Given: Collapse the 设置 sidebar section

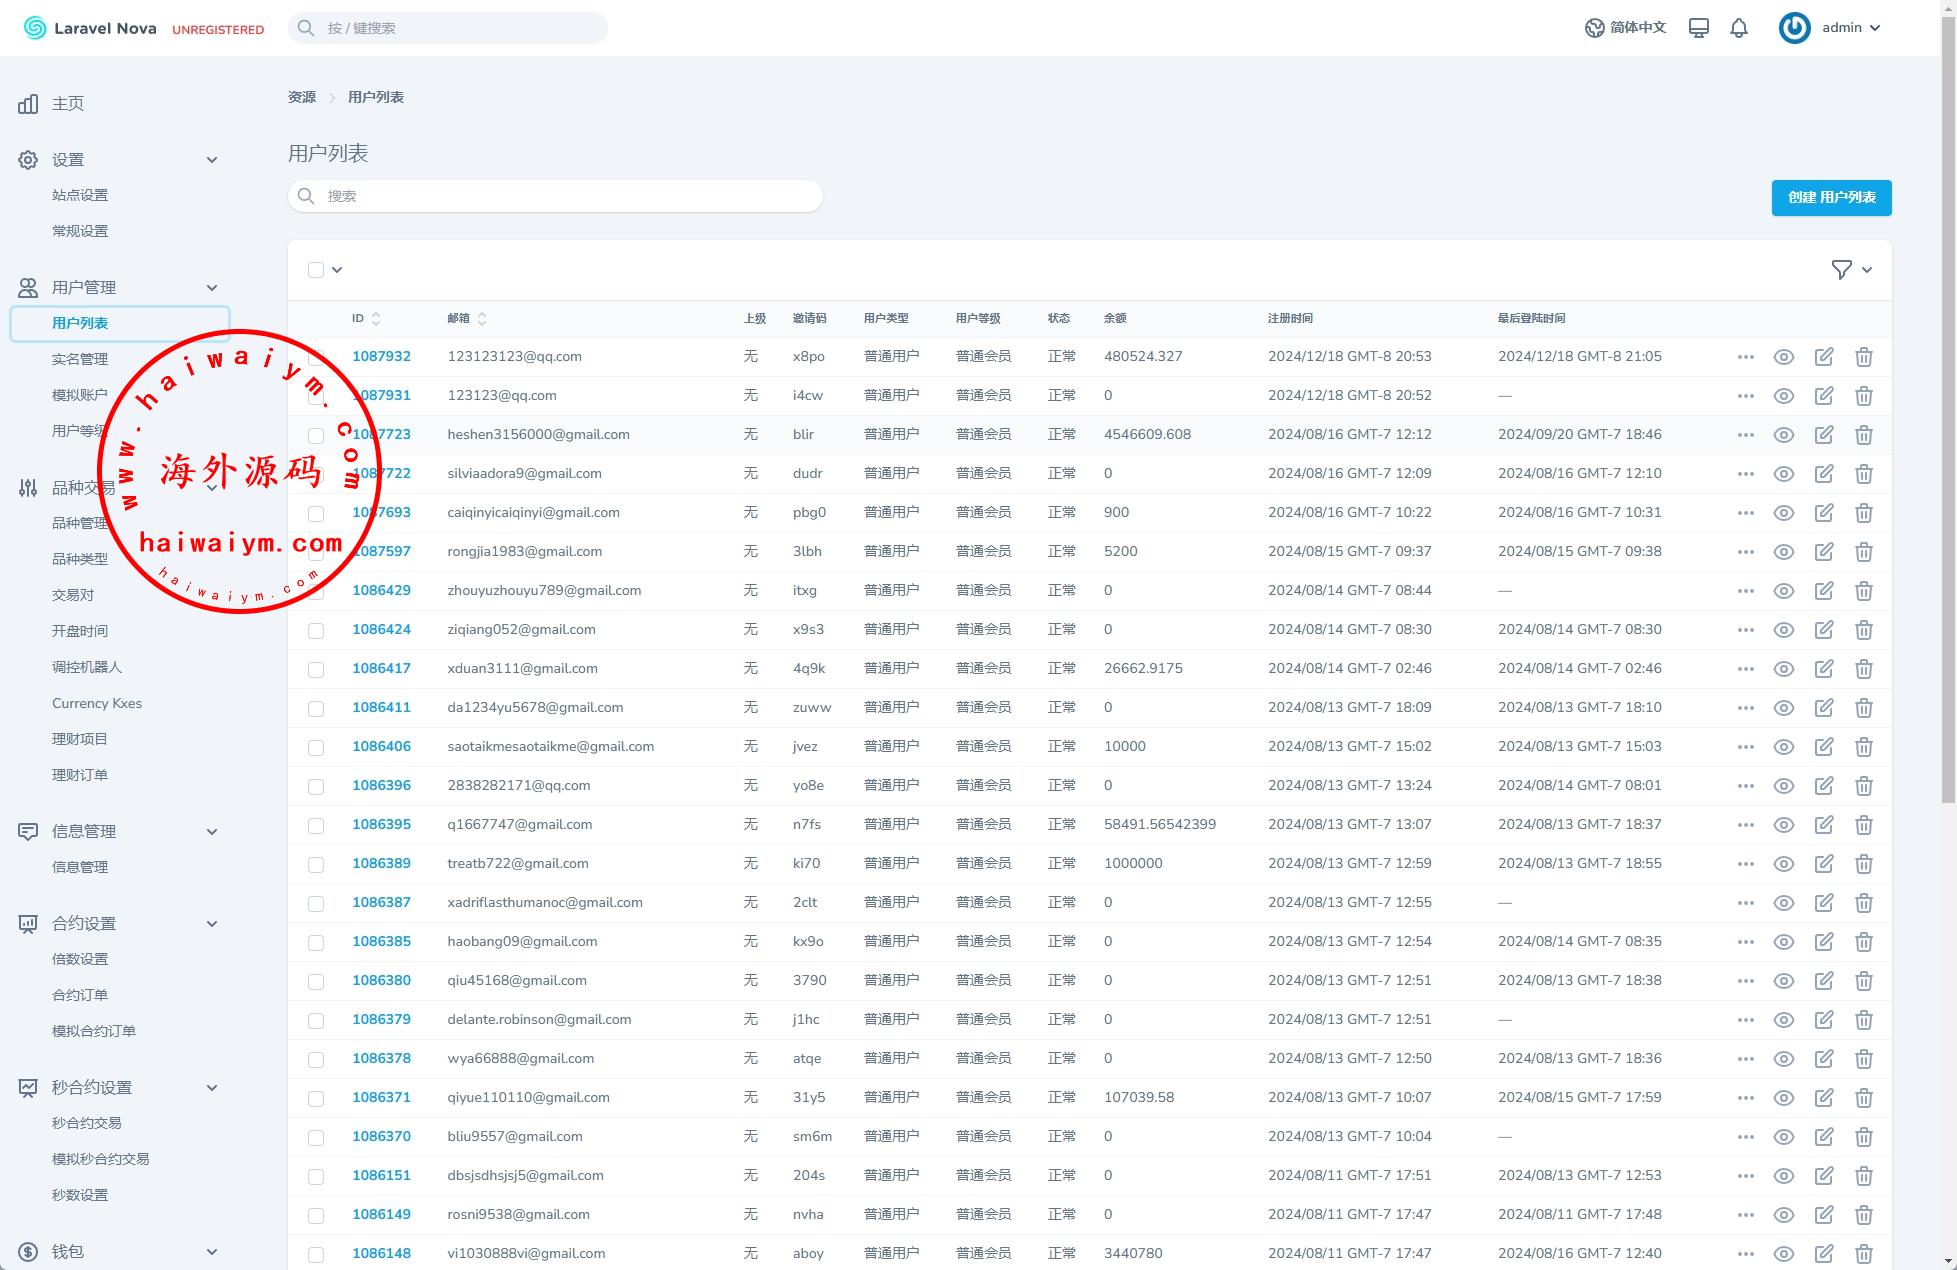Looking at the screenshot, I should tap(211, 160).
